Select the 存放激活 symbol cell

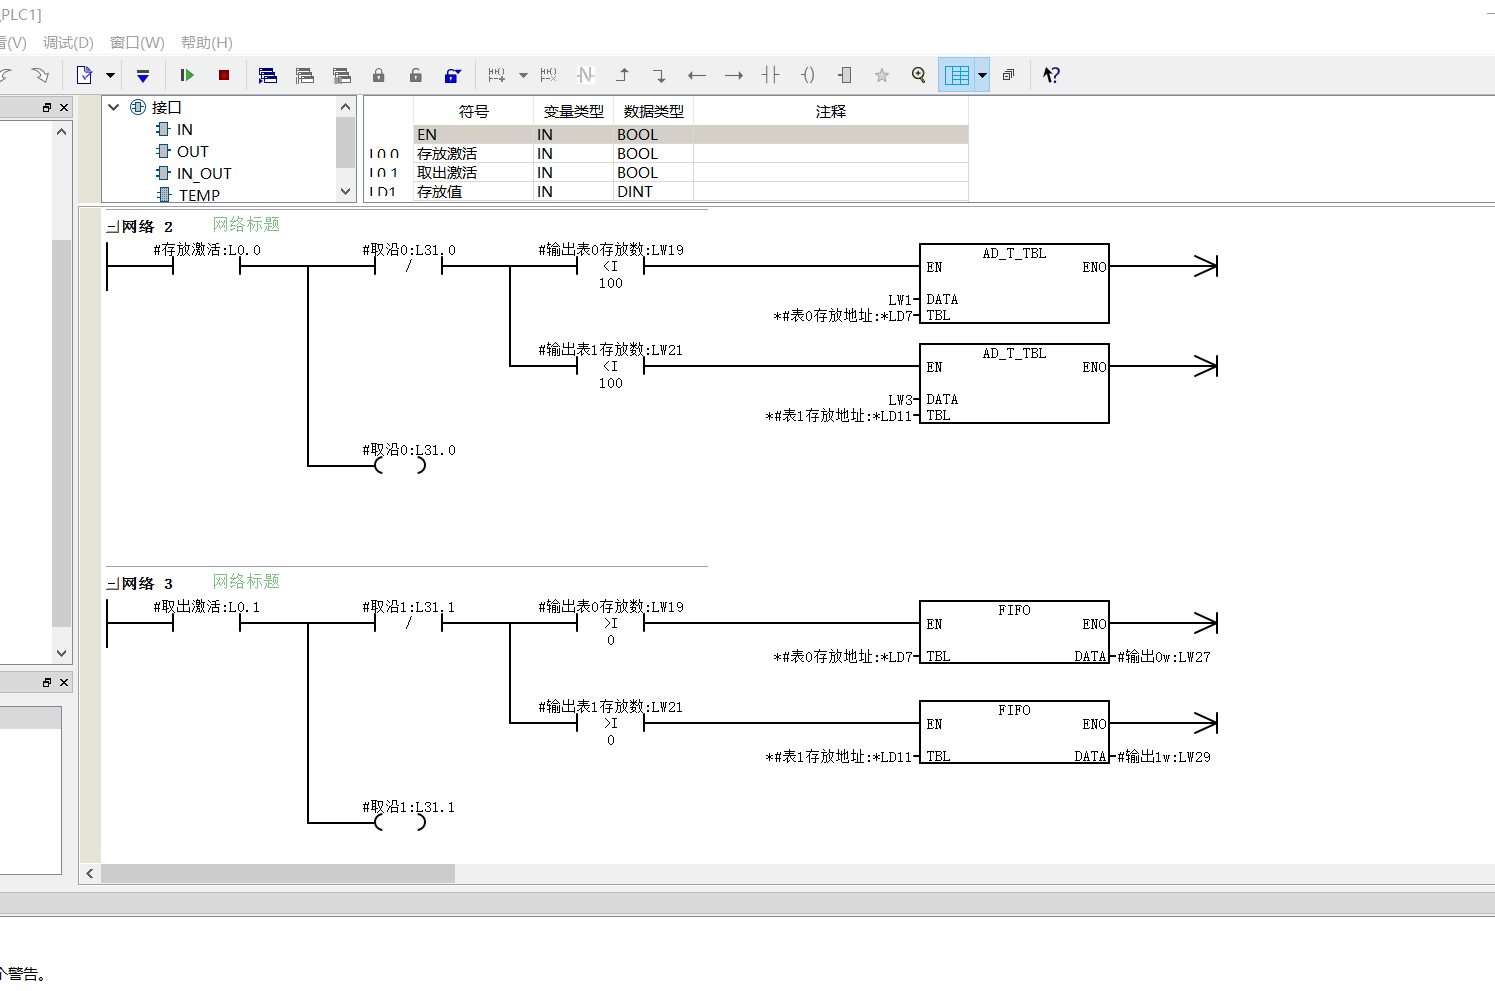click(474, 154)
